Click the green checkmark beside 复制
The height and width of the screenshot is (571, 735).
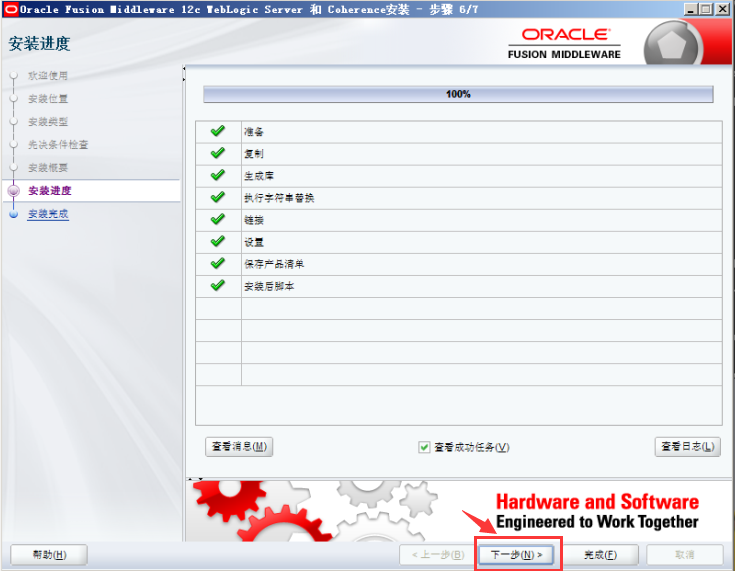[x=218, y=154]
